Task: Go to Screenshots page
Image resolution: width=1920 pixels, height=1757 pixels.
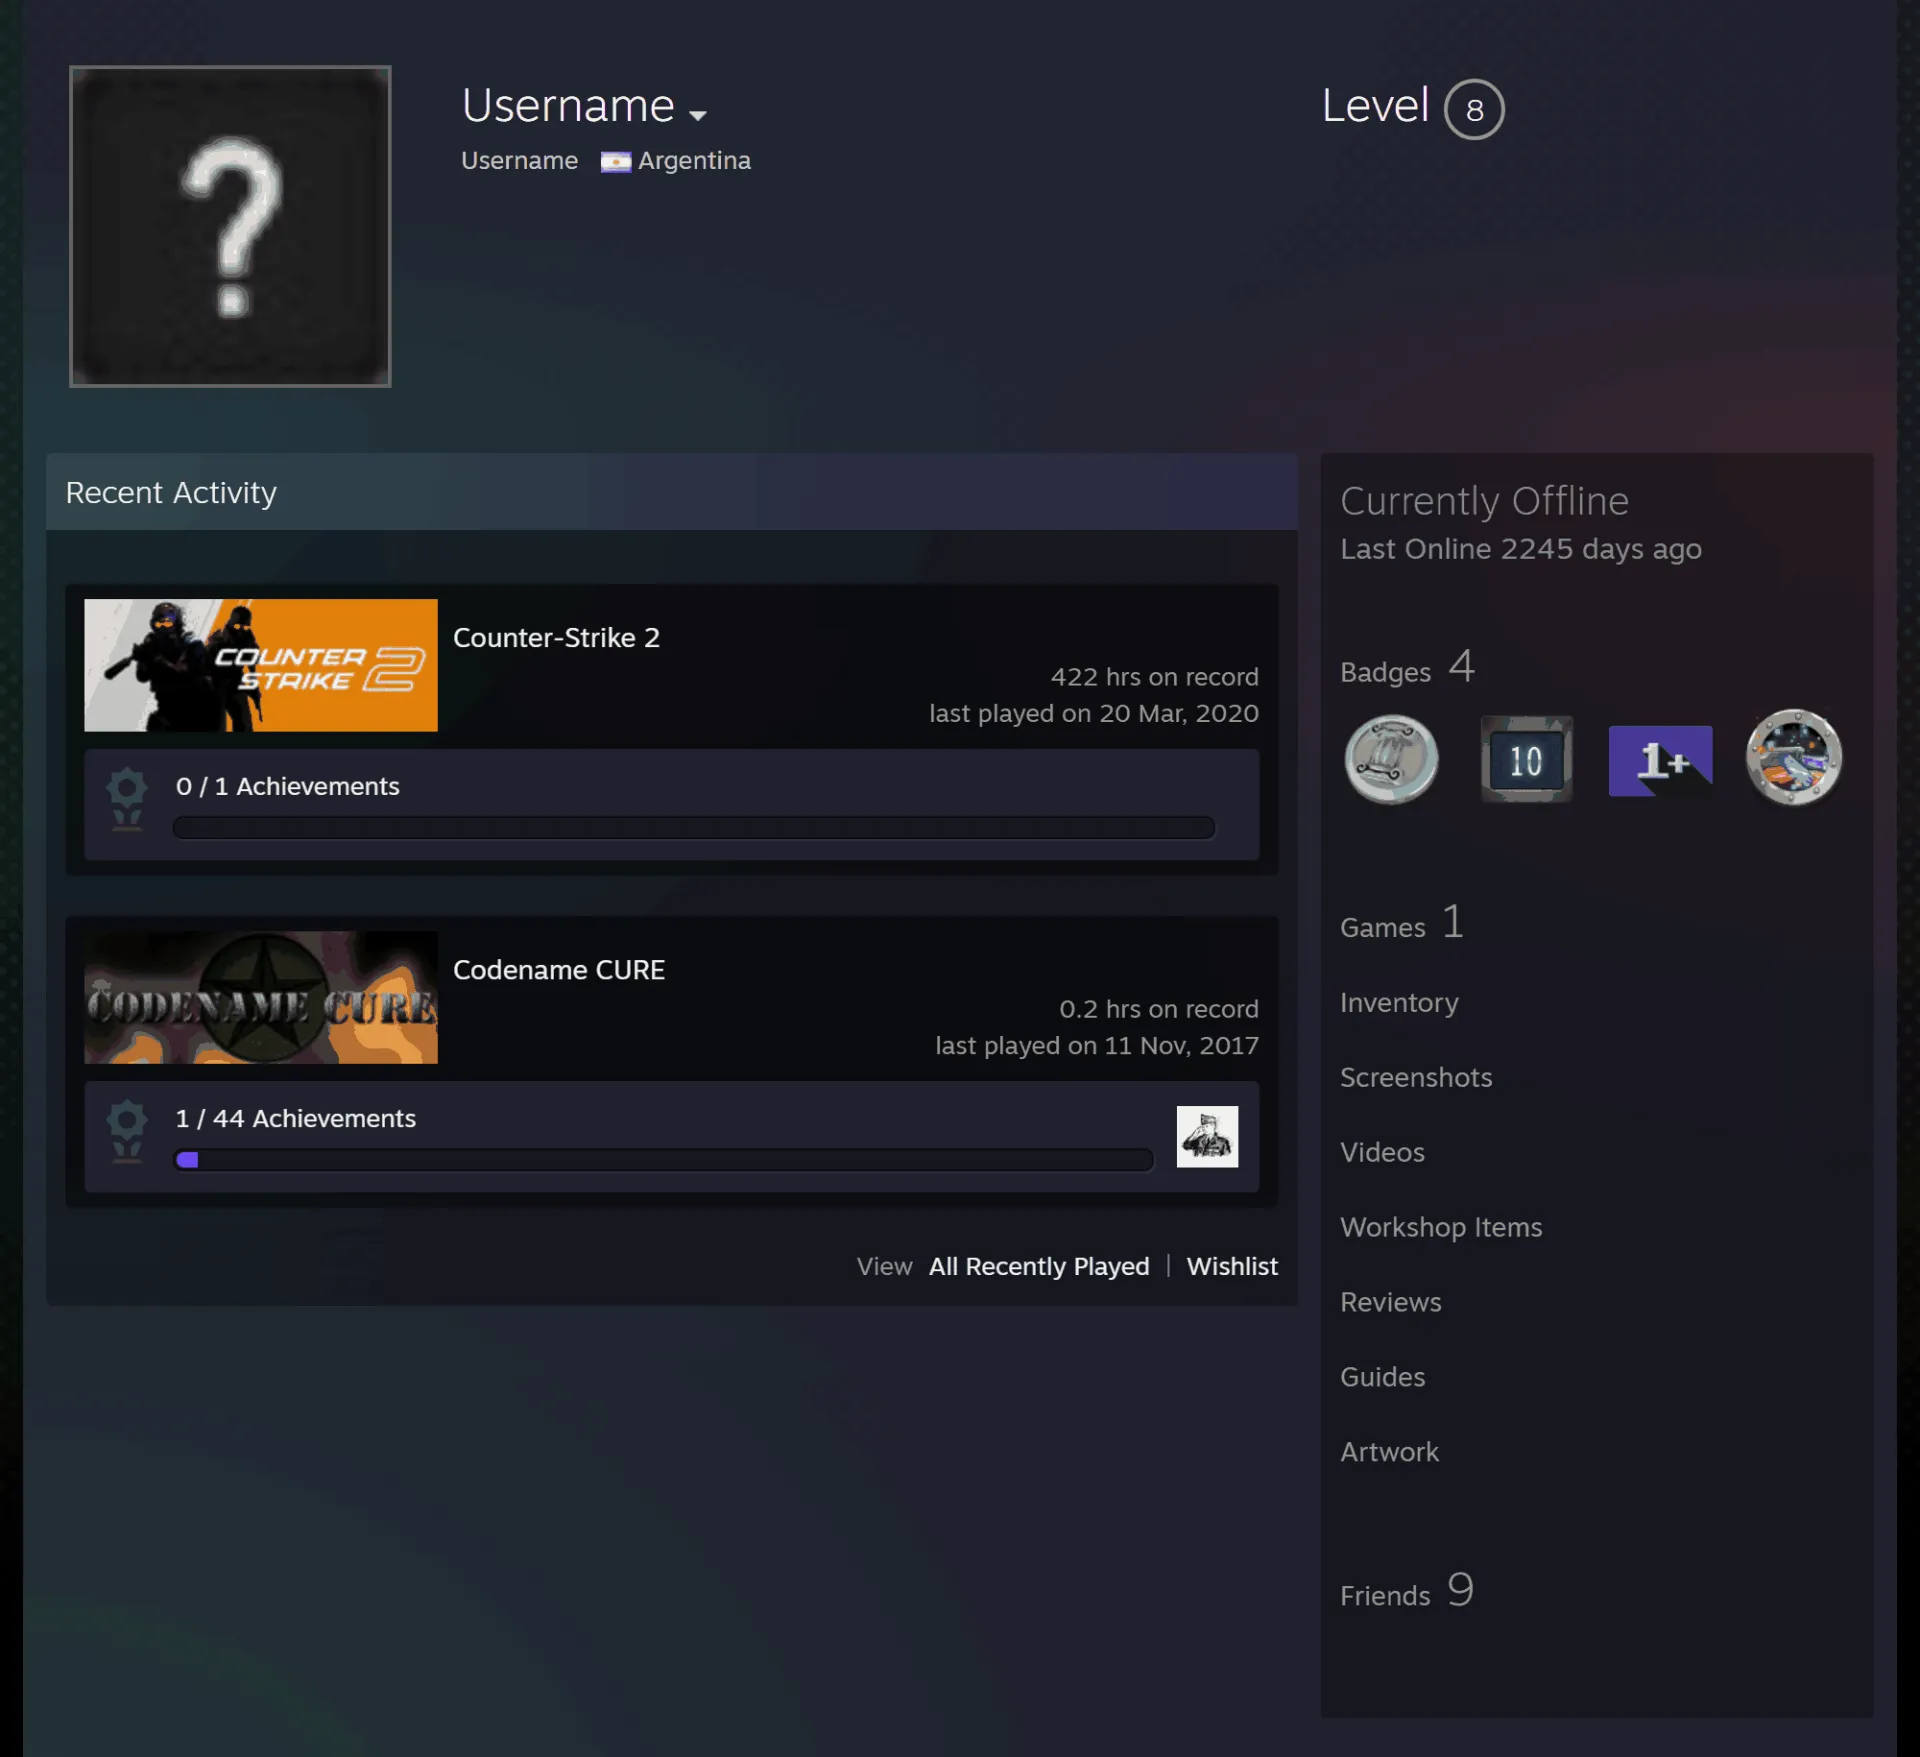Action: [1416, 1077]
